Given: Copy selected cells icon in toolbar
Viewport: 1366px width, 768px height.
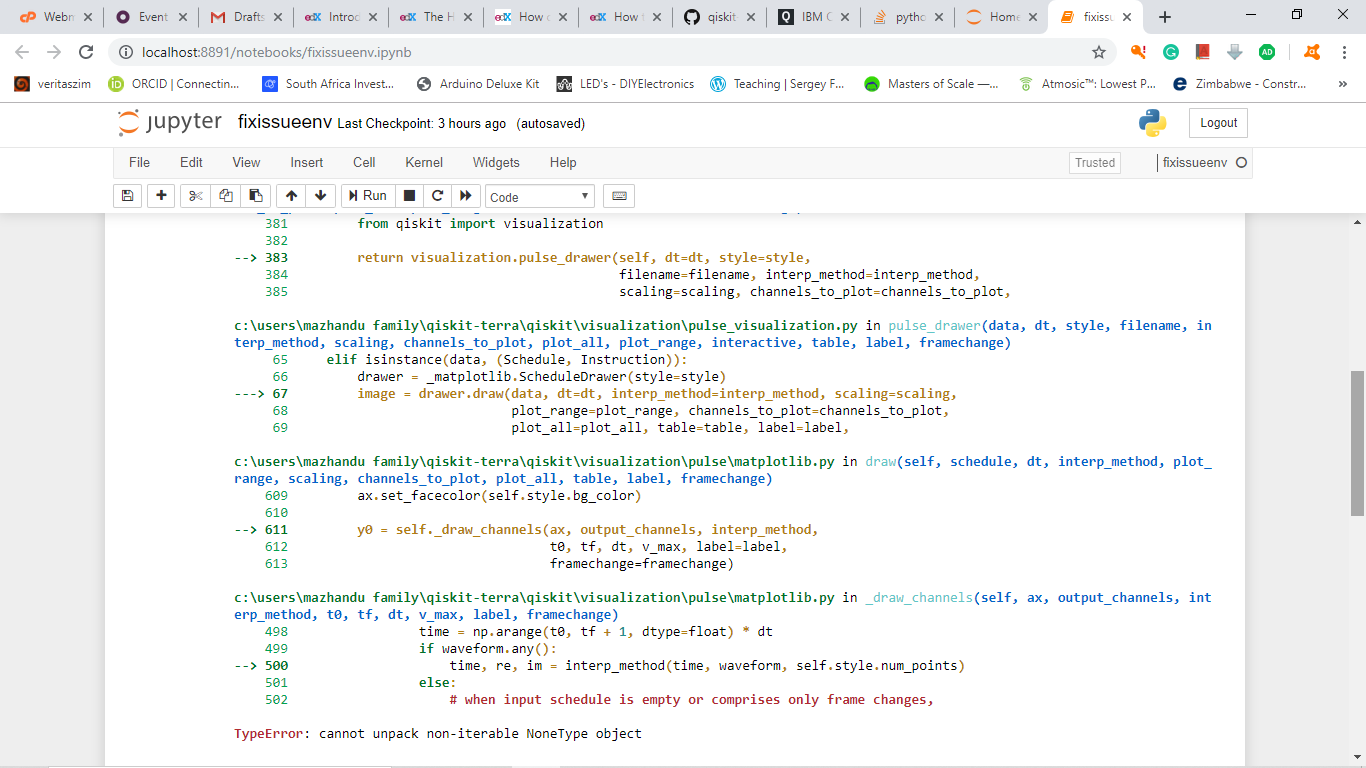Looking at the screenshot, I should tap(226, 196).
